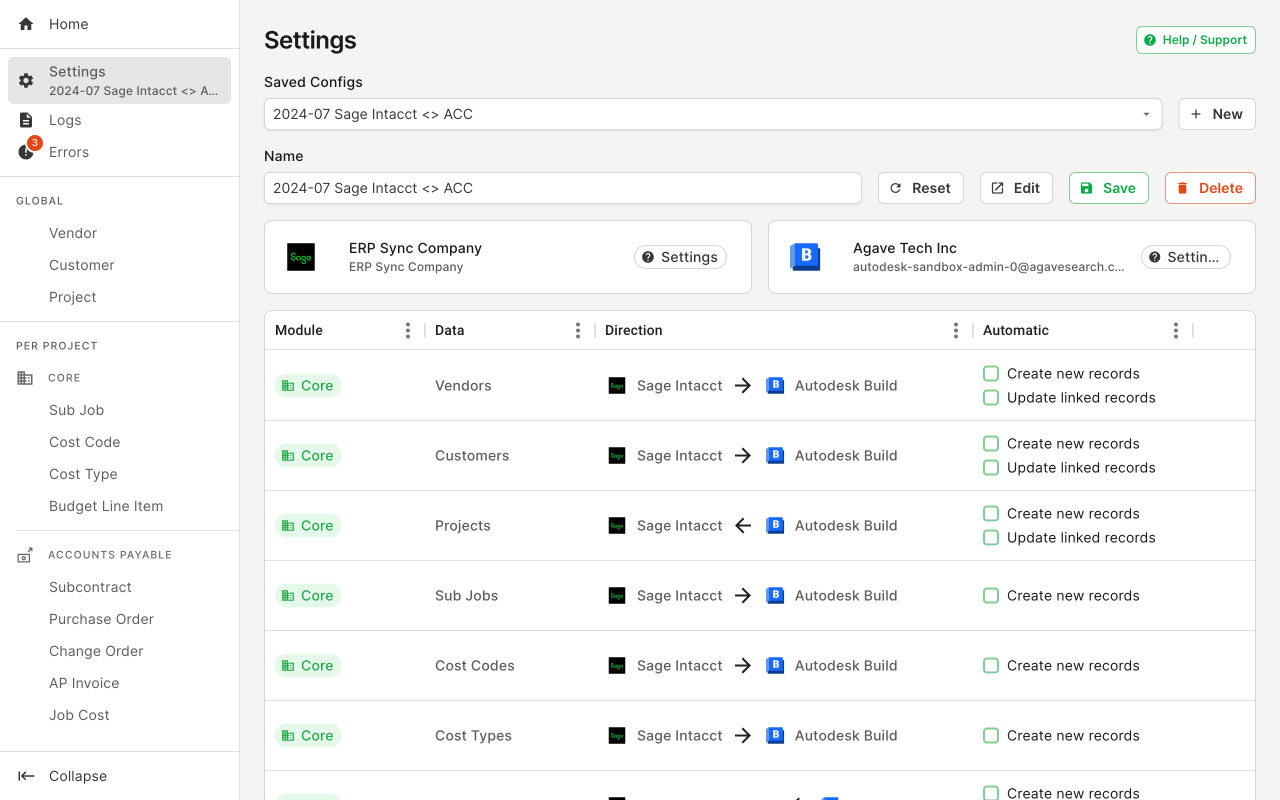Click the left-pointing arrow in Projects row

(743, 525)
